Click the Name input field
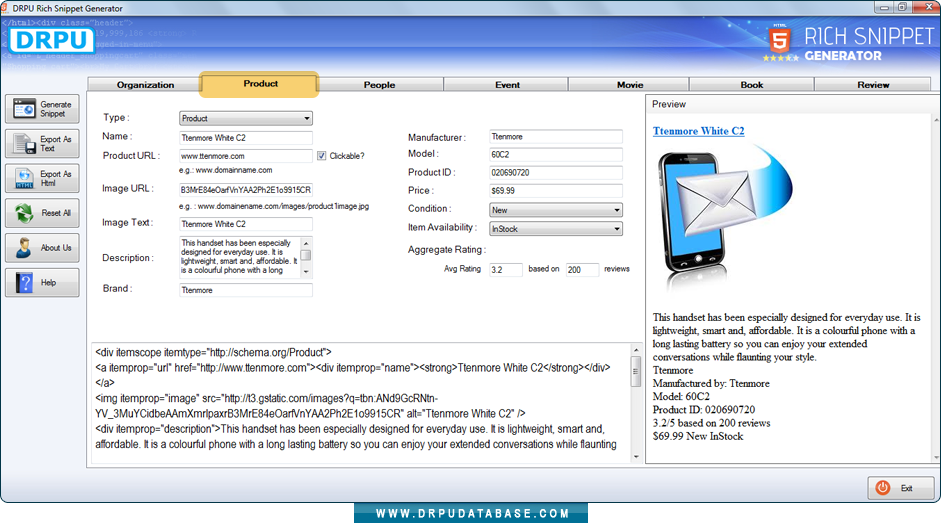This screenshot has width=941, height=523. click(245, 138)
